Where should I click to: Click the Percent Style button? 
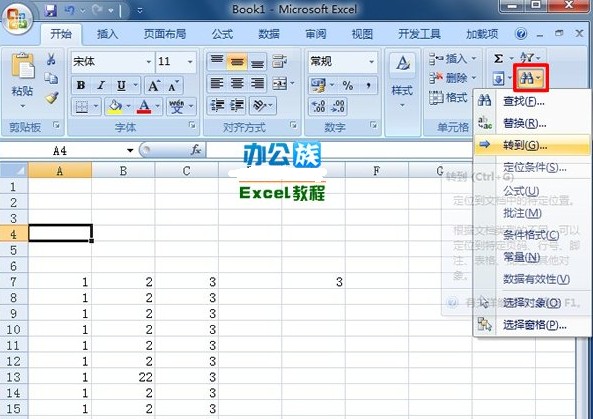[347, 85]
